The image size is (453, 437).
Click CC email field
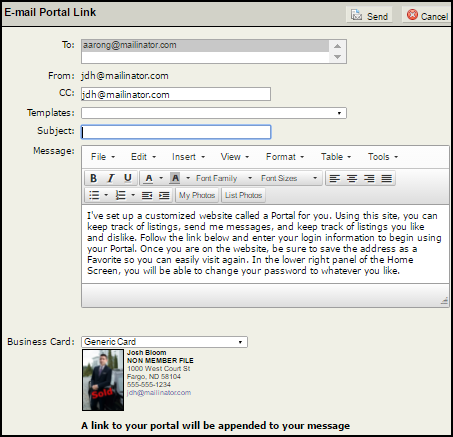[x=176, y=94]
